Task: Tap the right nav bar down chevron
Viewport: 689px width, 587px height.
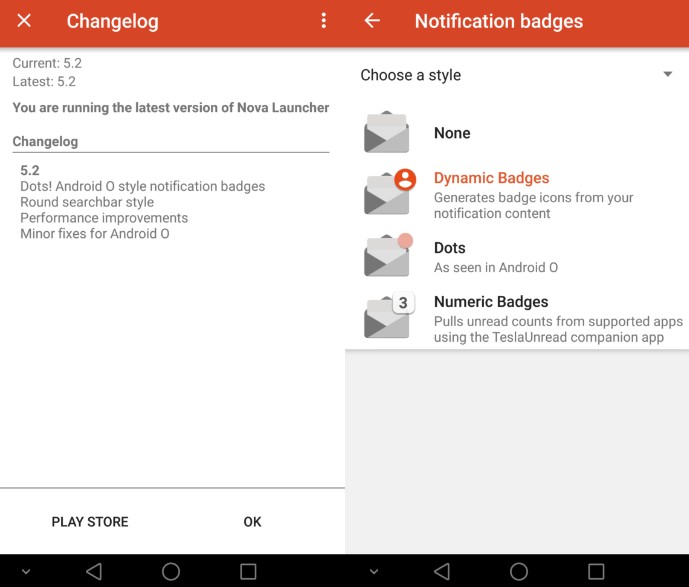Action: (374, 572)
